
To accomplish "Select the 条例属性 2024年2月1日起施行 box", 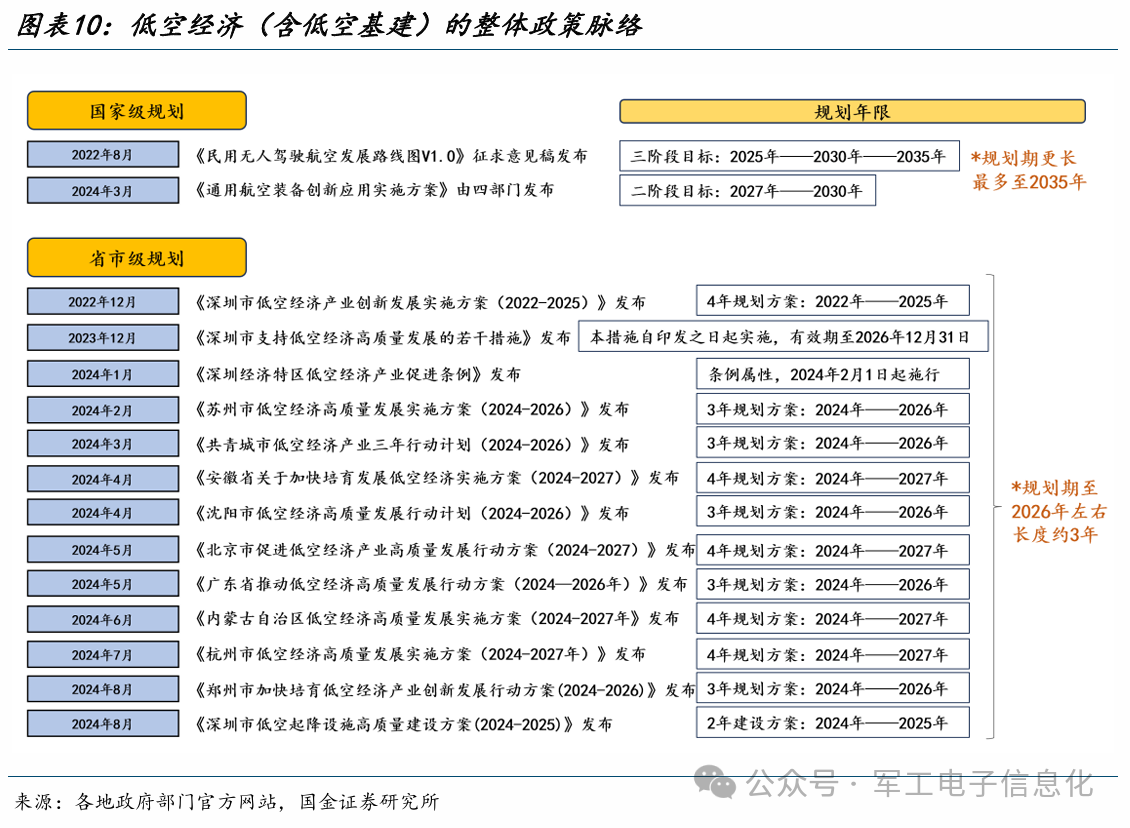I will click(832, 375).
